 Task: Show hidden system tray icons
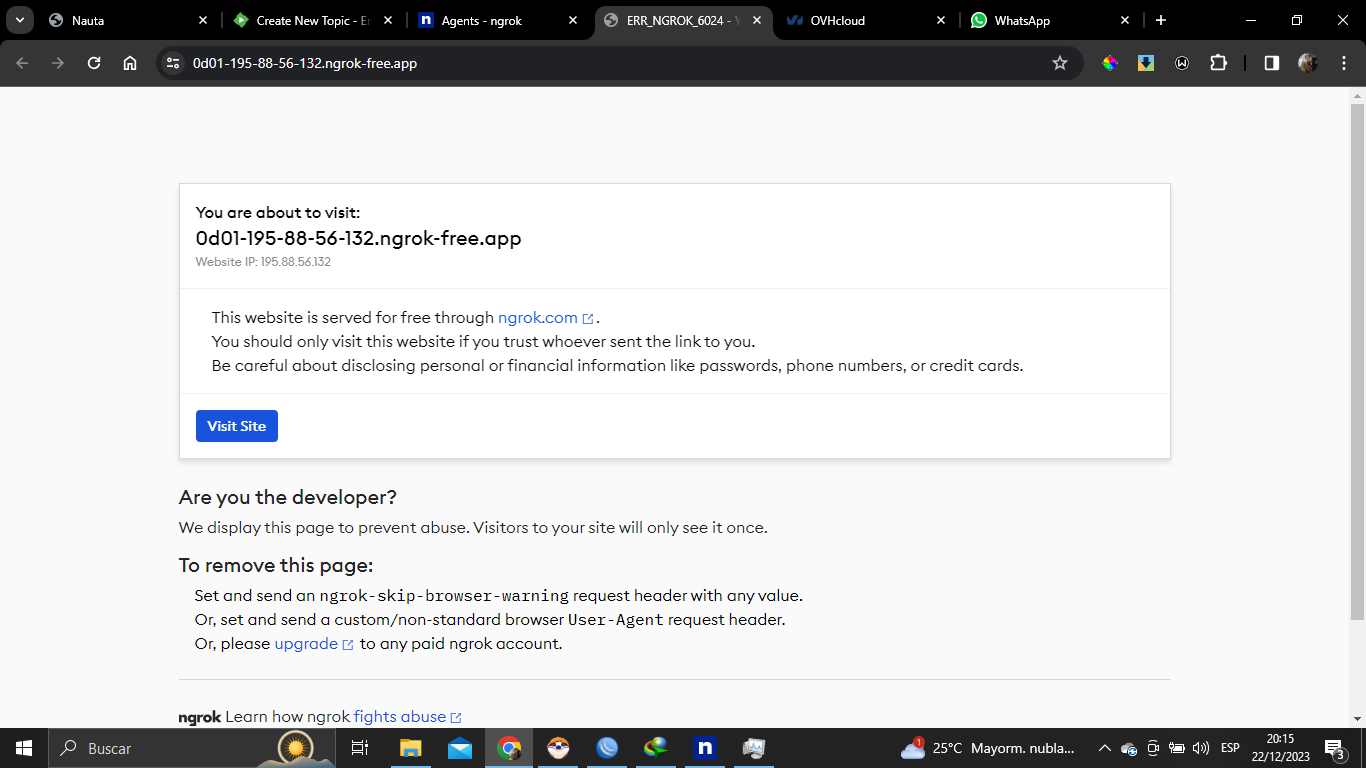tap(1105, 748)
